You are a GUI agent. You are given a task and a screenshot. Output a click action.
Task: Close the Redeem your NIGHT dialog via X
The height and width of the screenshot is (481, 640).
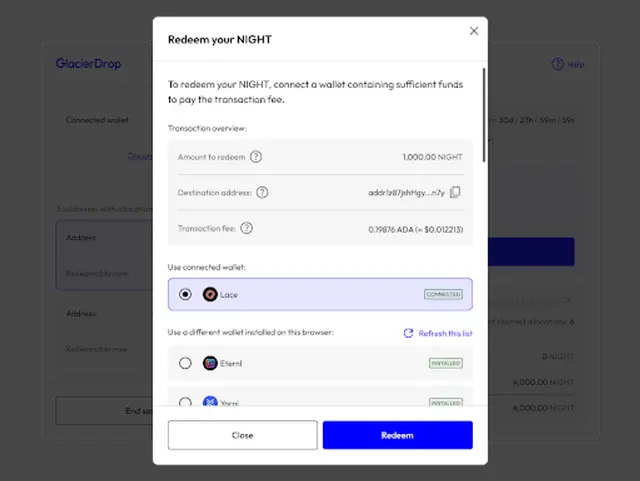474,31
